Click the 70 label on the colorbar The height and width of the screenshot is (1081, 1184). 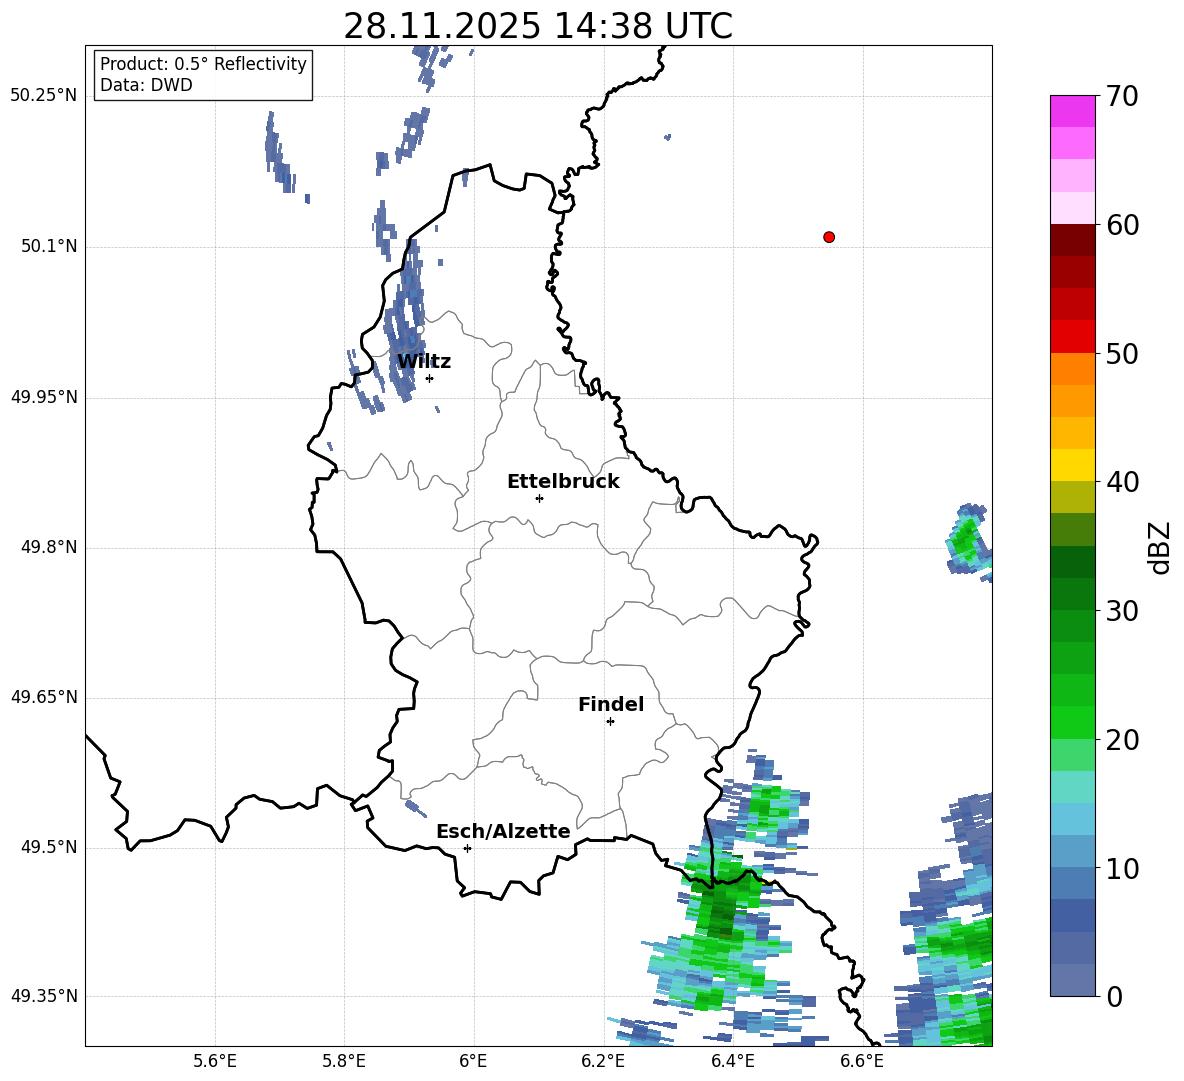tap(1122, 97)
